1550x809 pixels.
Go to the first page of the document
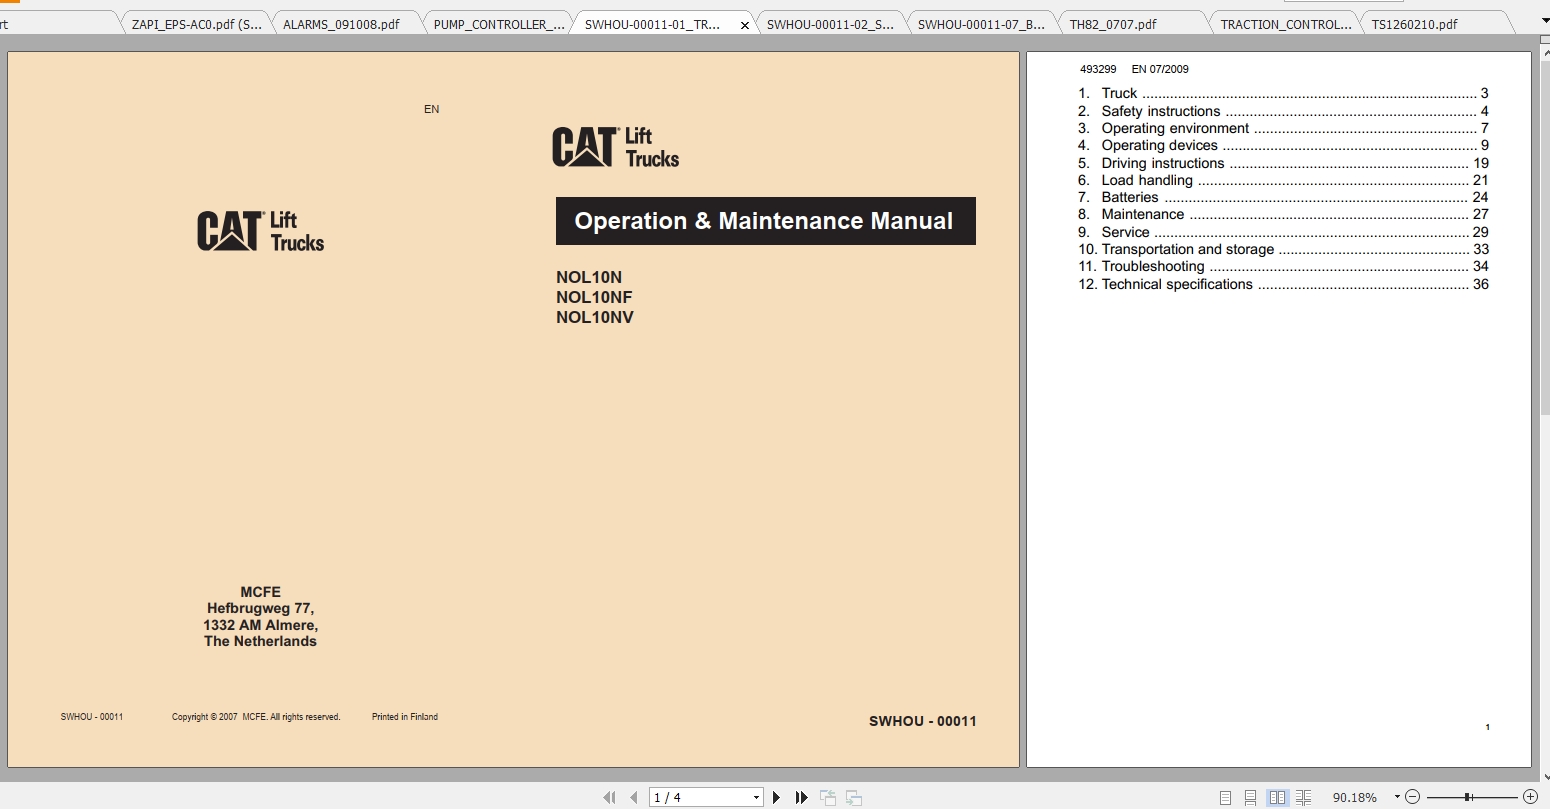[610, 796]
